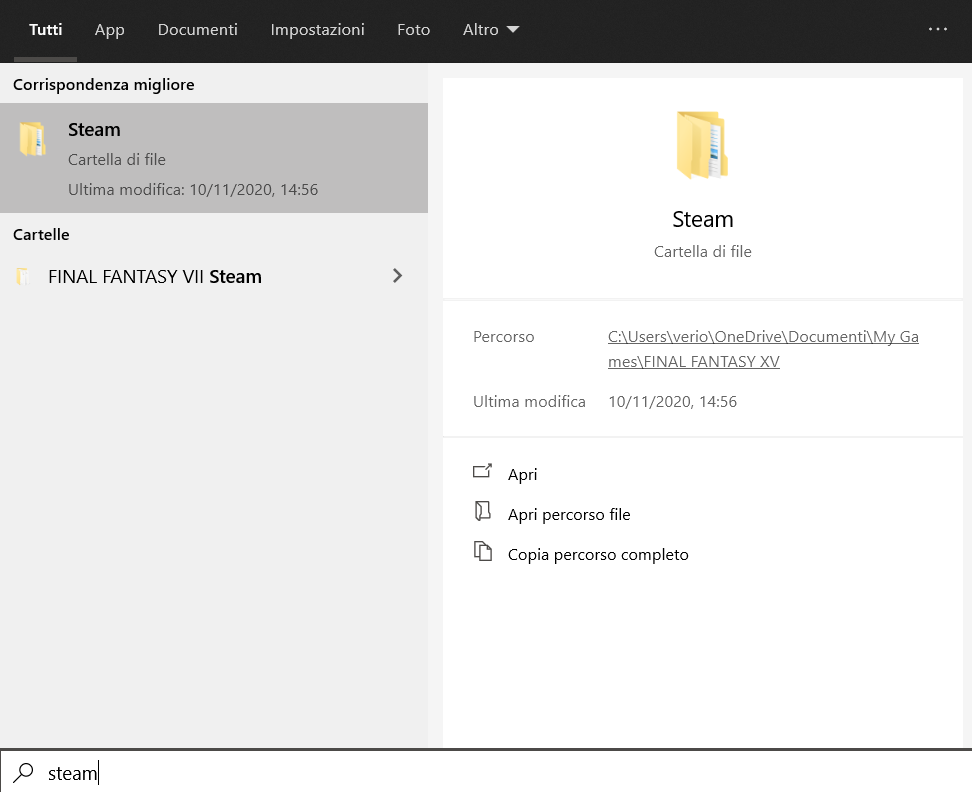972x792 pixels.
Task: Click the Cartelle section heading
Action: (x=41, y=235)
